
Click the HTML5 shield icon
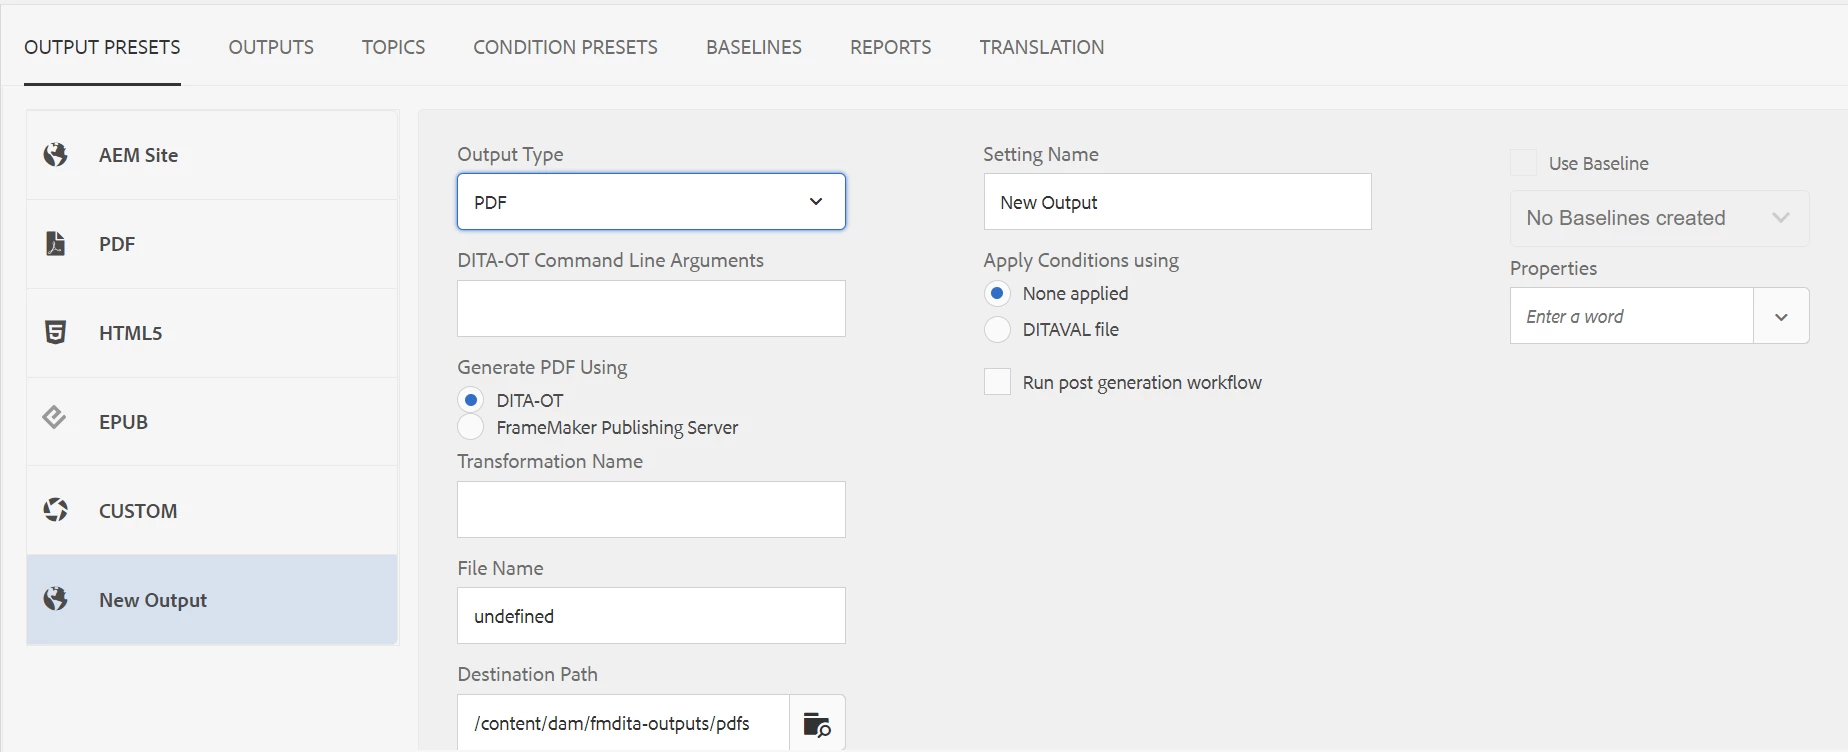click(56, 332)
